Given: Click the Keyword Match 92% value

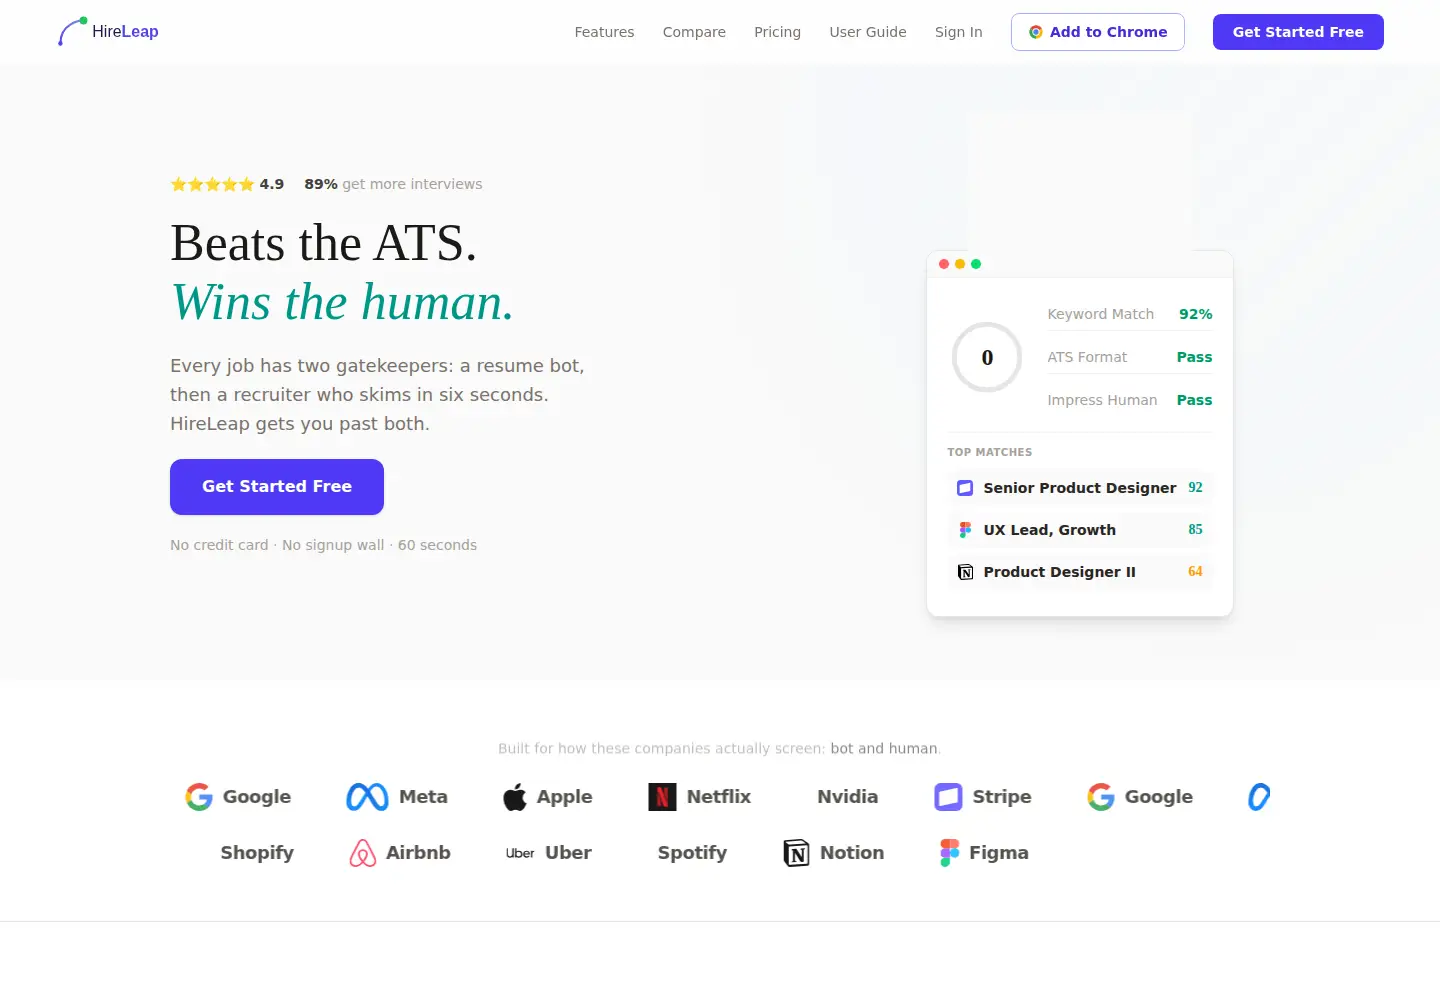Looking at the screenshot, I should coord(1195,314).
